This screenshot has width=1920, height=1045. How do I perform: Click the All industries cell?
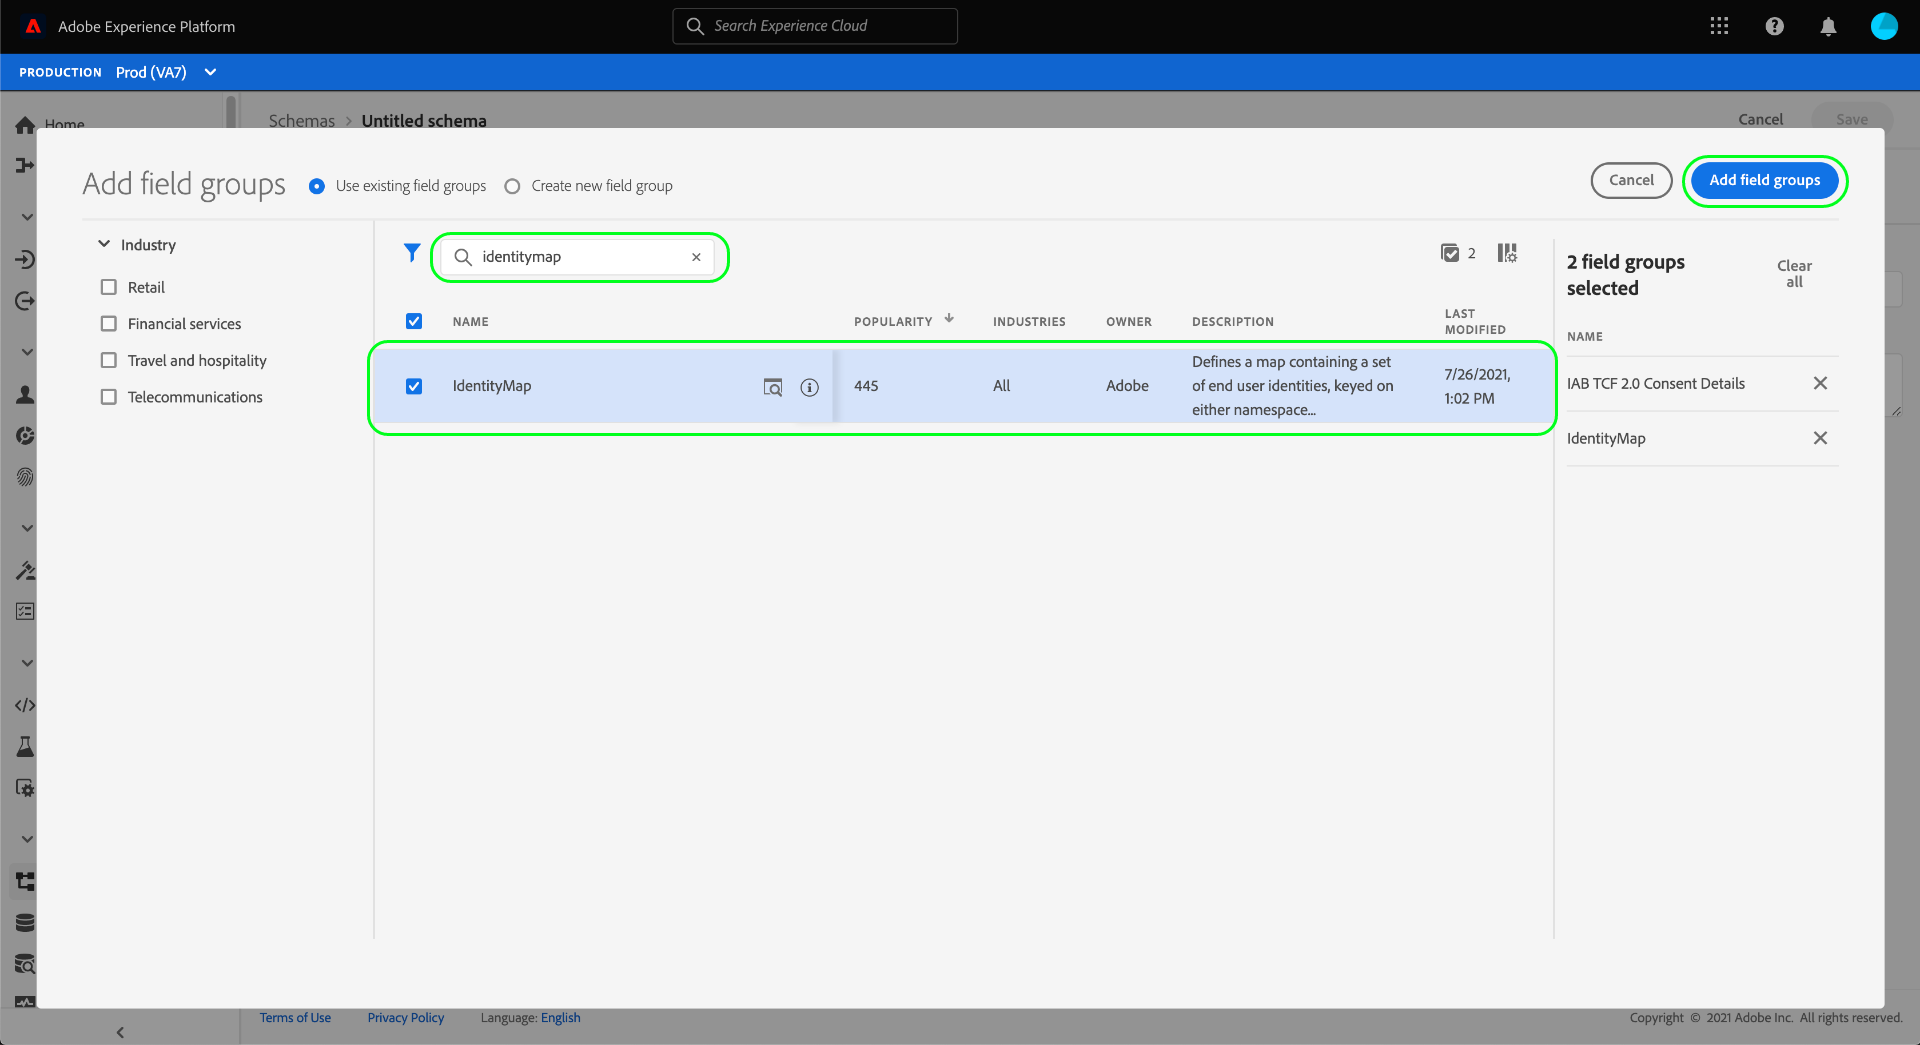click(1001, 386)
